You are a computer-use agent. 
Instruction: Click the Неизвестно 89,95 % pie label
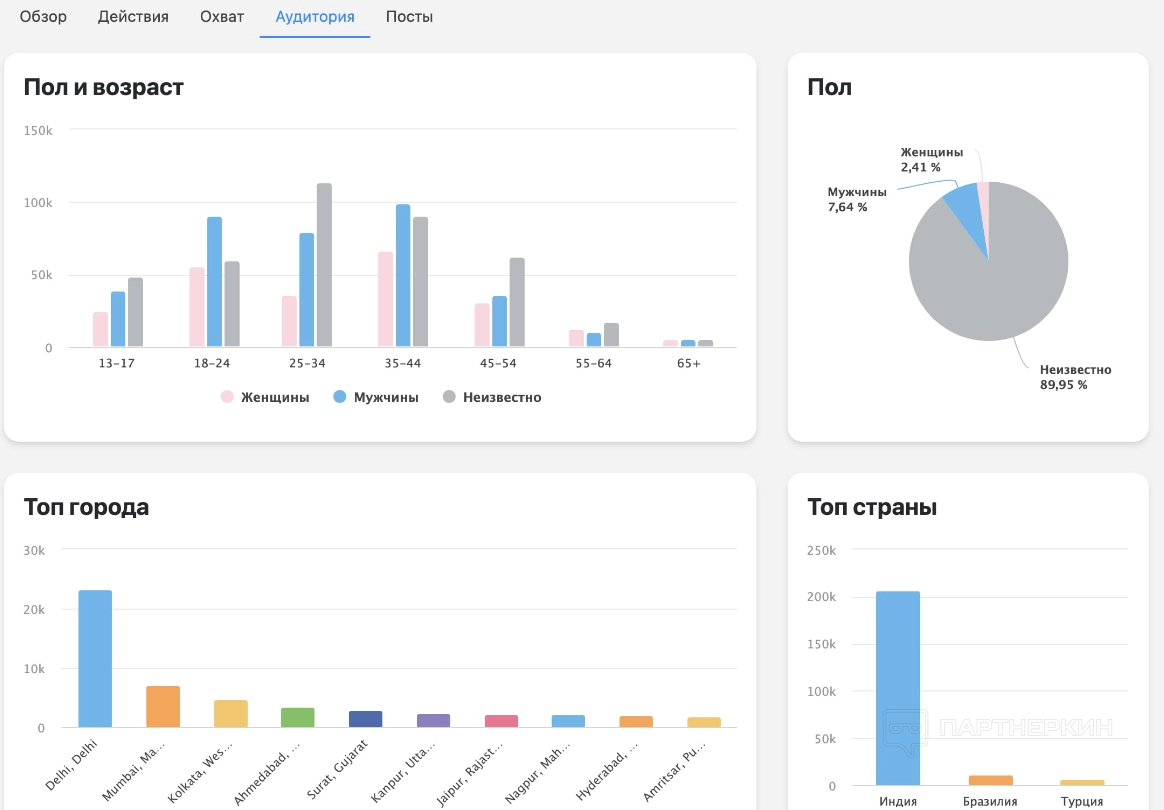1075,377
